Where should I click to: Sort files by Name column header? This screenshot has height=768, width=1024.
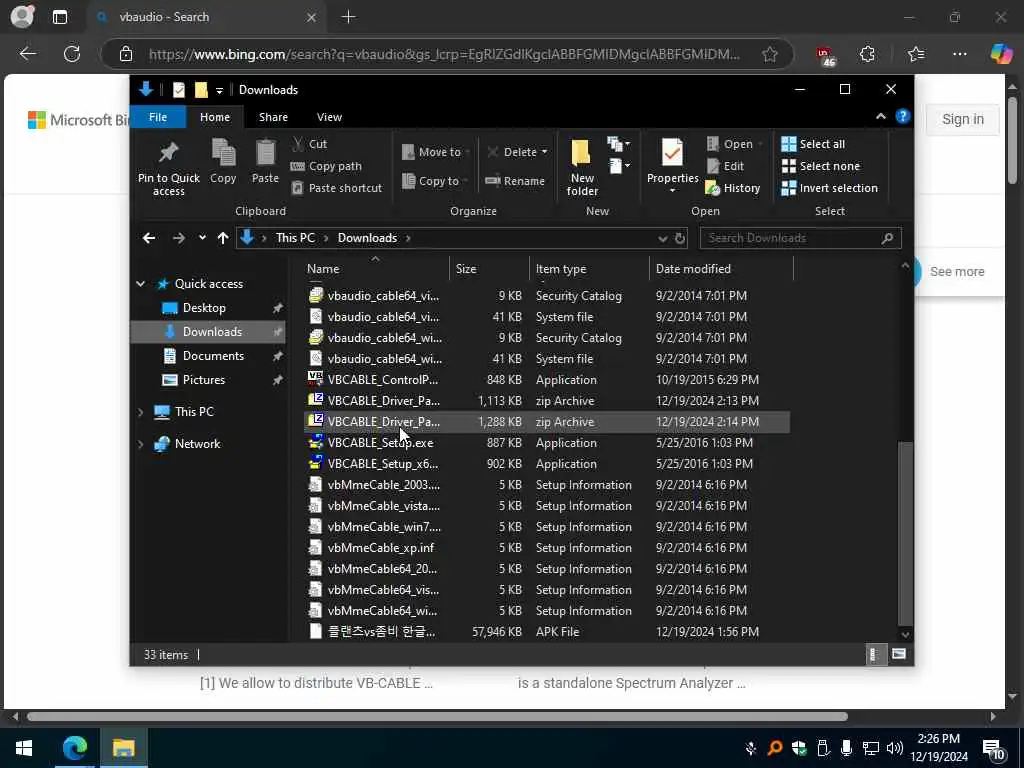377,268
